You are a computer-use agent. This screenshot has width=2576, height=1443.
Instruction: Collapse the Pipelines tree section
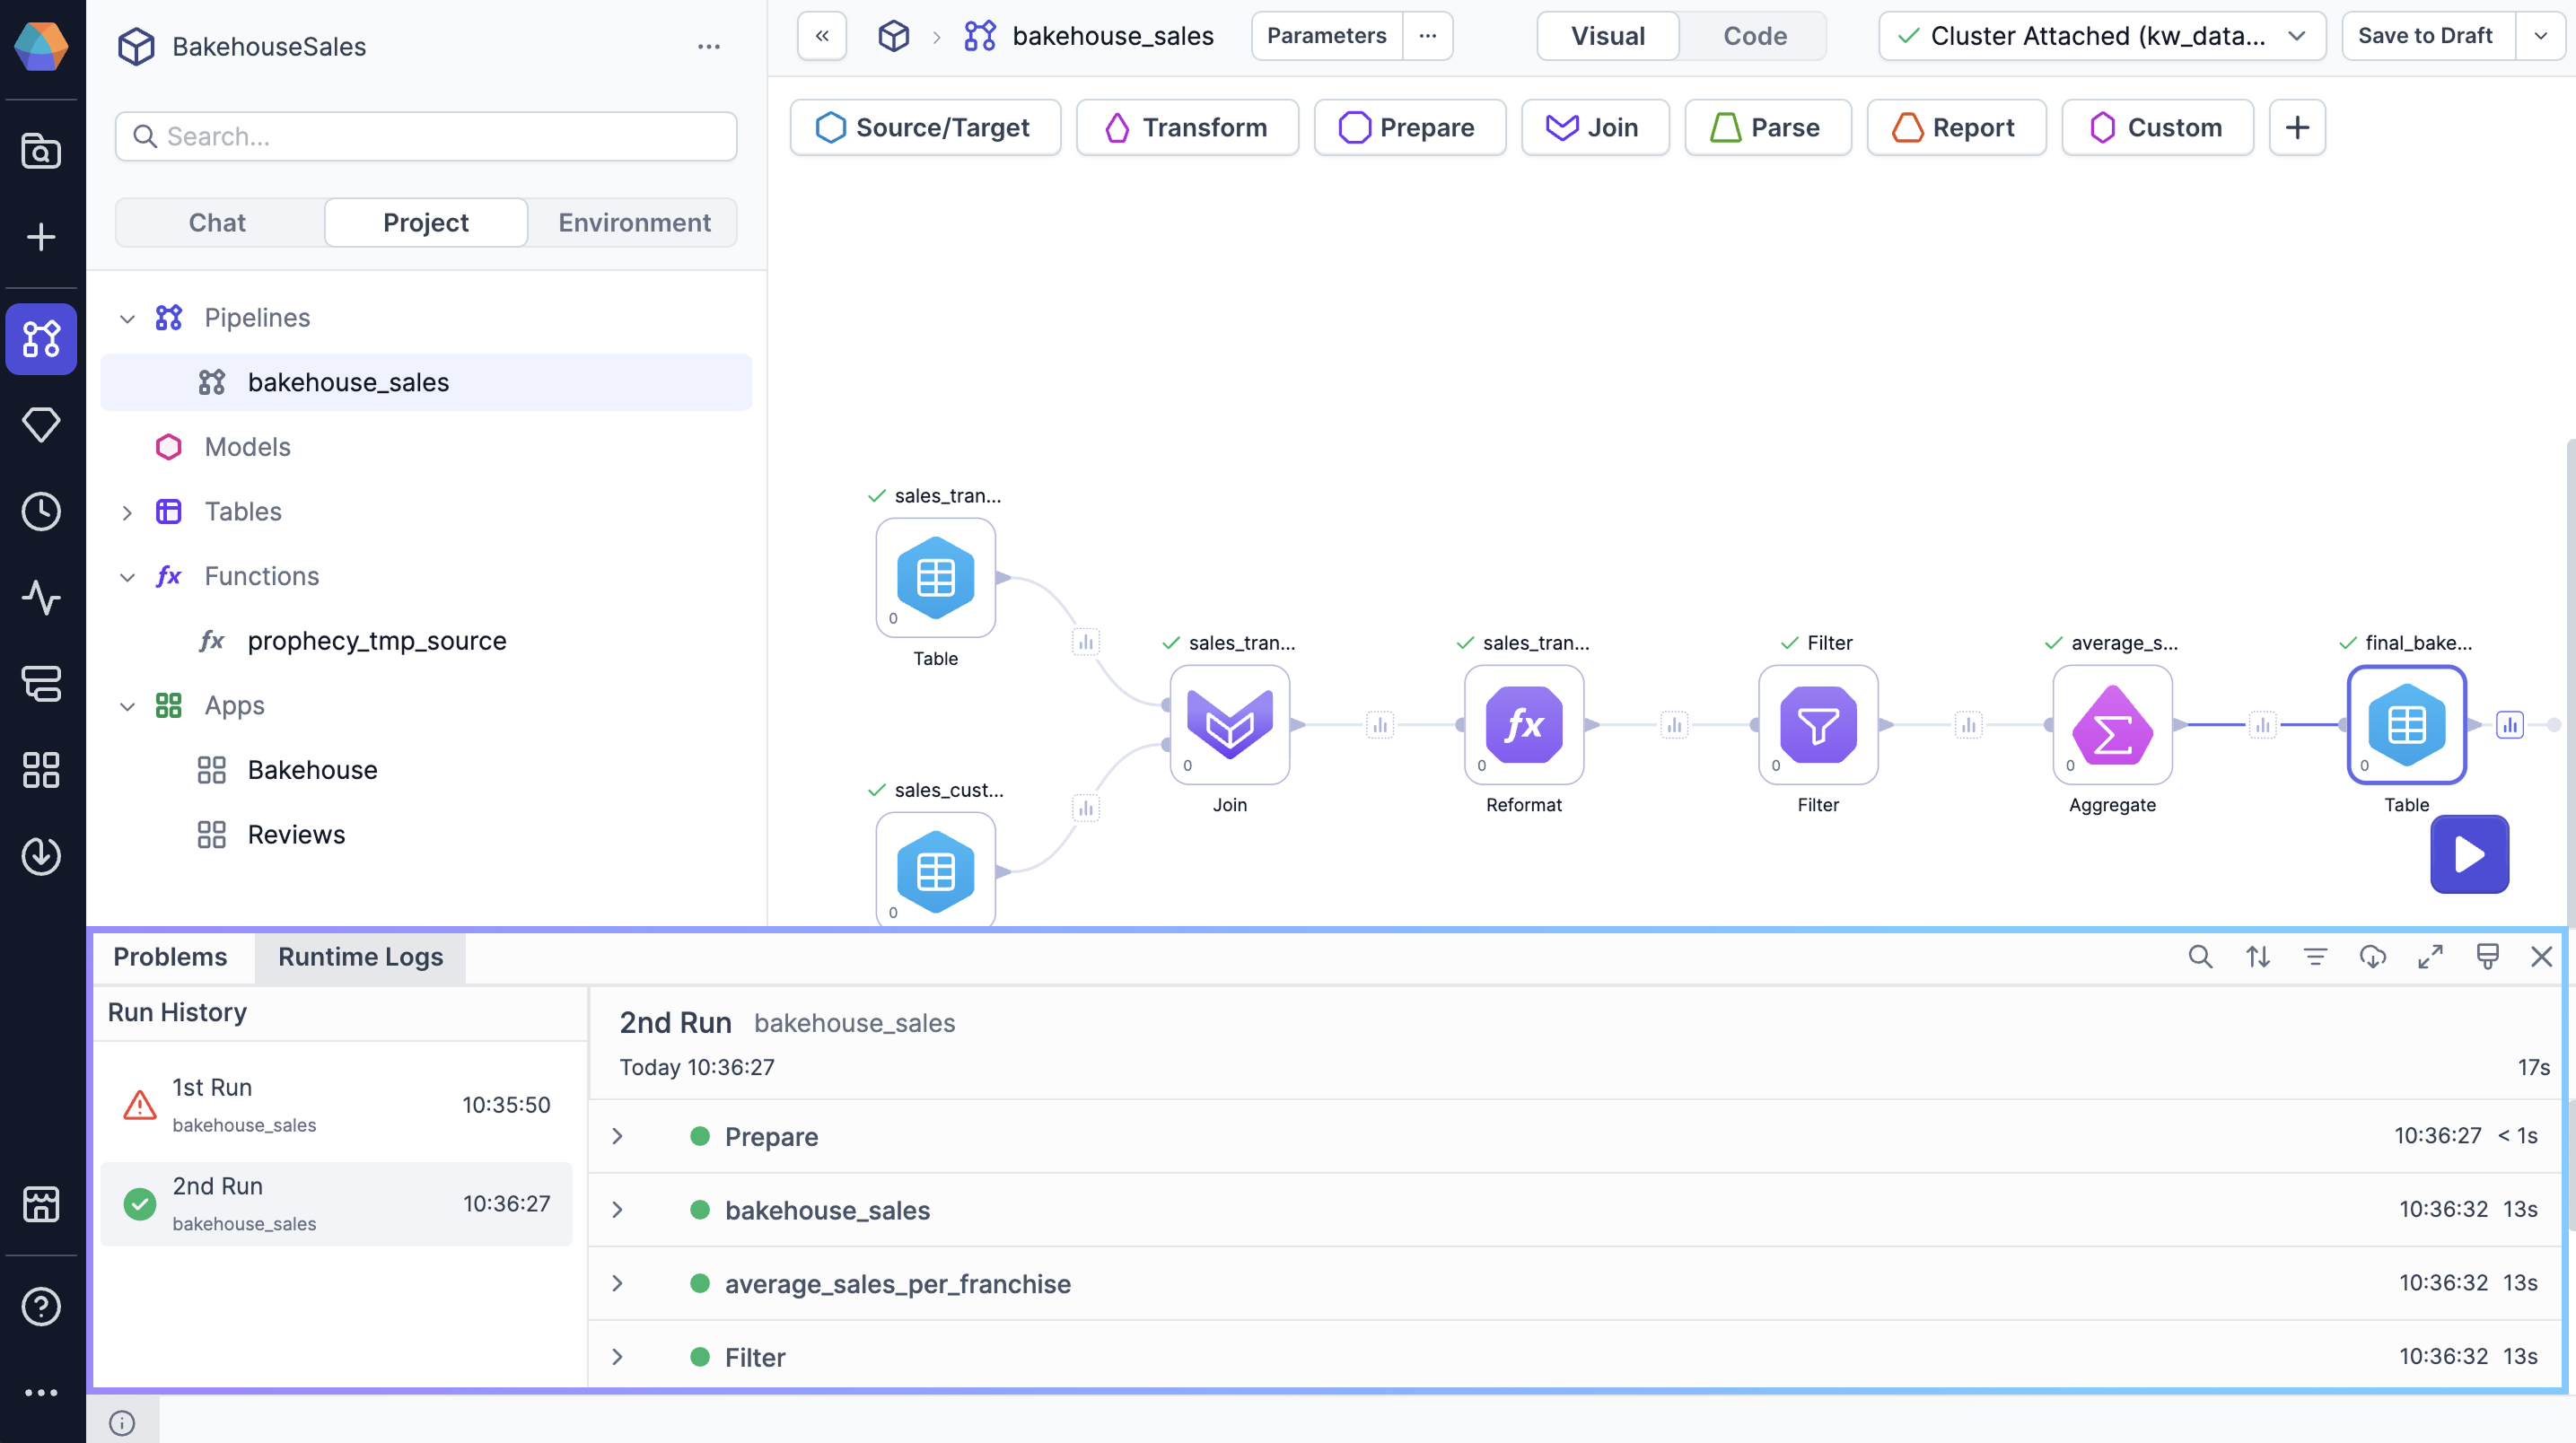pos(127,318)
